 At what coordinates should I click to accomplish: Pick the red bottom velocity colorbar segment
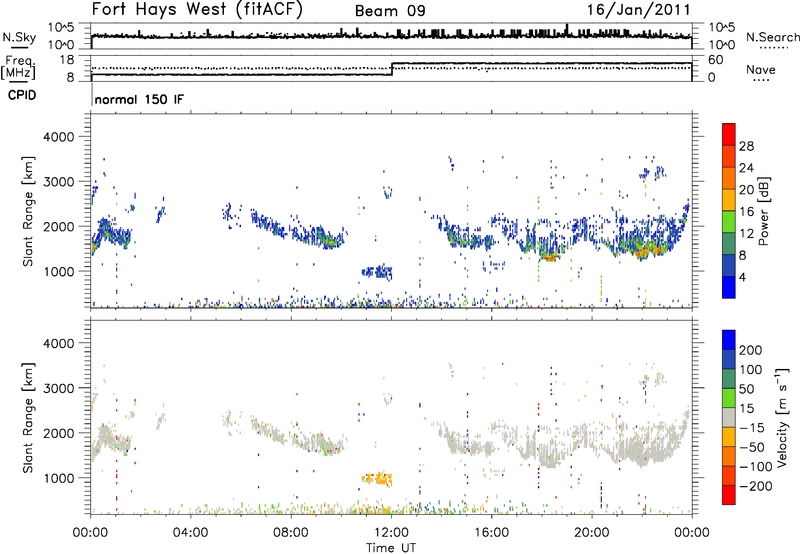pyautogui.click(x=729, y=495)
